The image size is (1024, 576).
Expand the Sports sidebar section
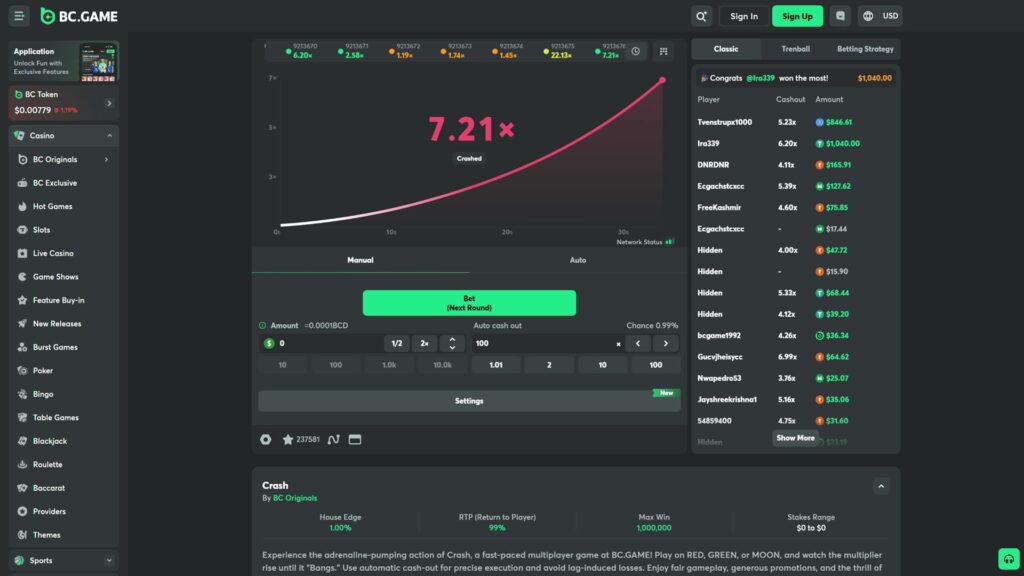tap(109, 560)
